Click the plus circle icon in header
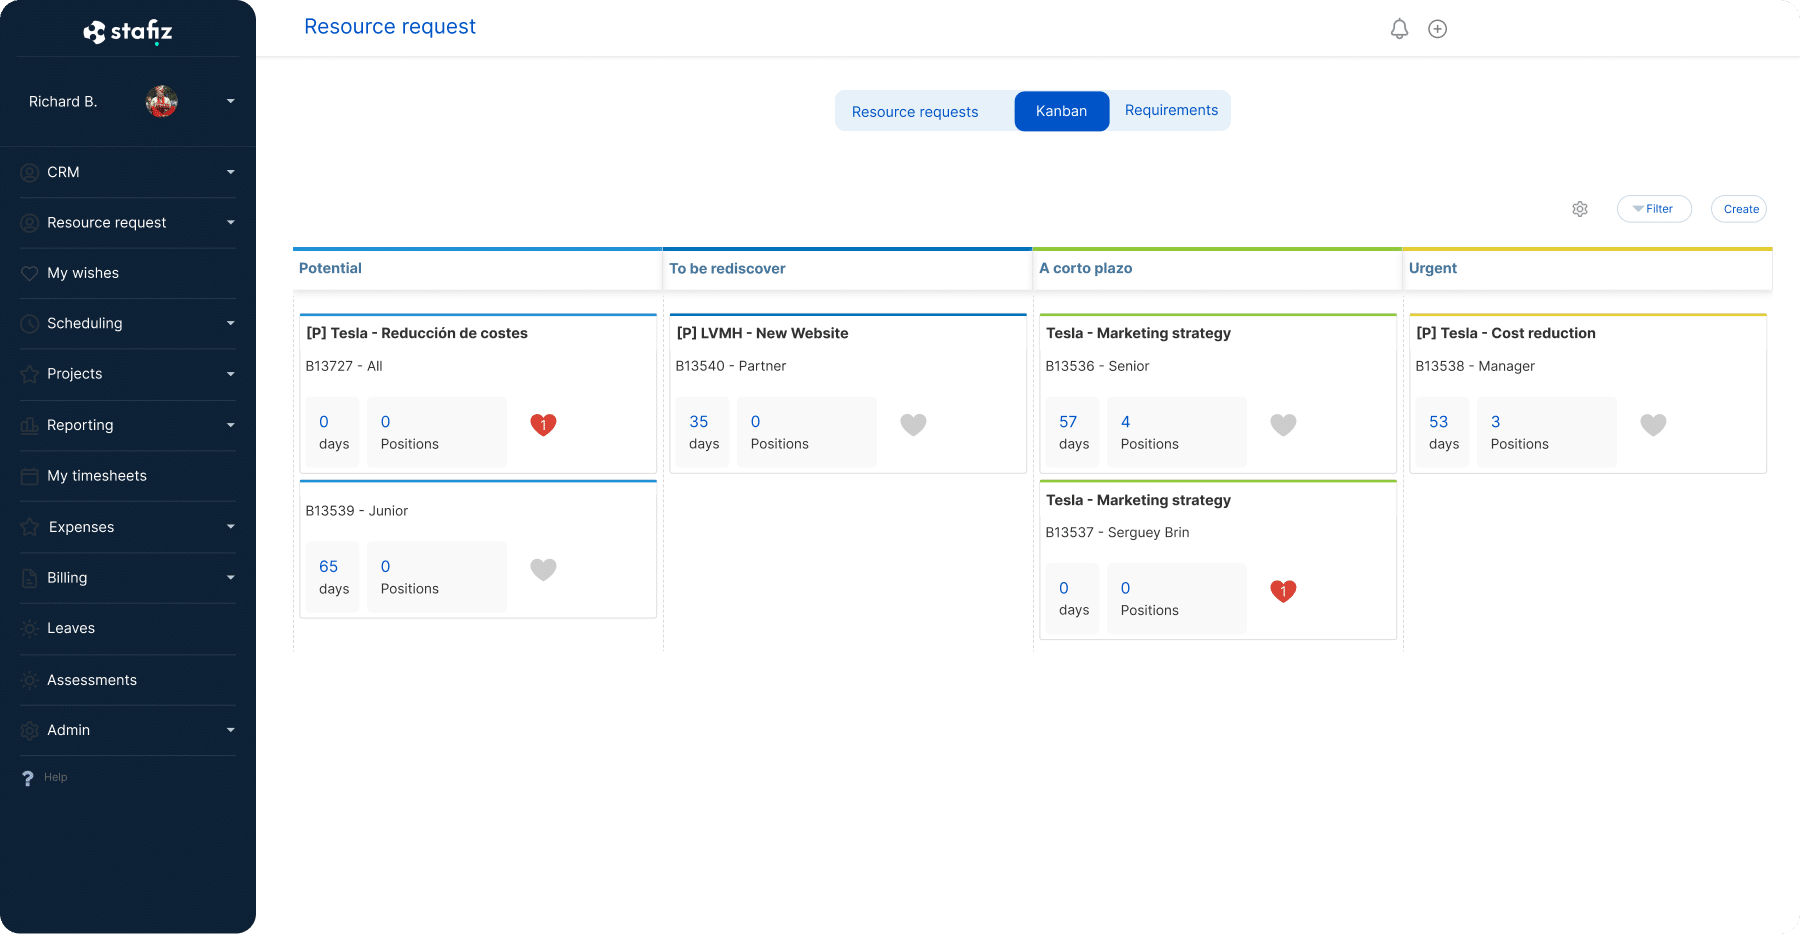This screenshot has height=934, width=1800. coord(1437,29)
